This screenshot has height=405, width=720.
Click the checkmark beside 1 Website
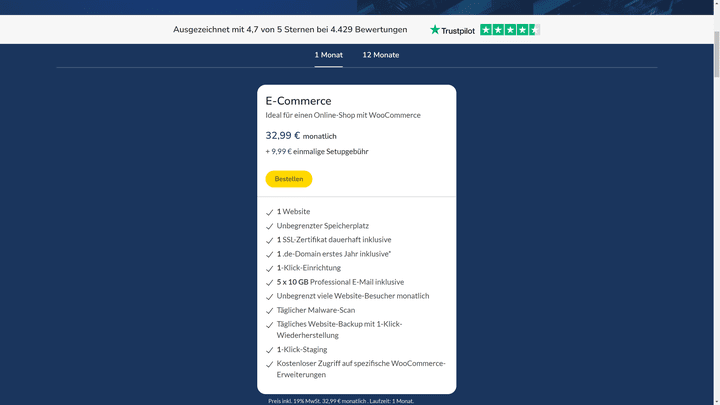click(270, 212)
